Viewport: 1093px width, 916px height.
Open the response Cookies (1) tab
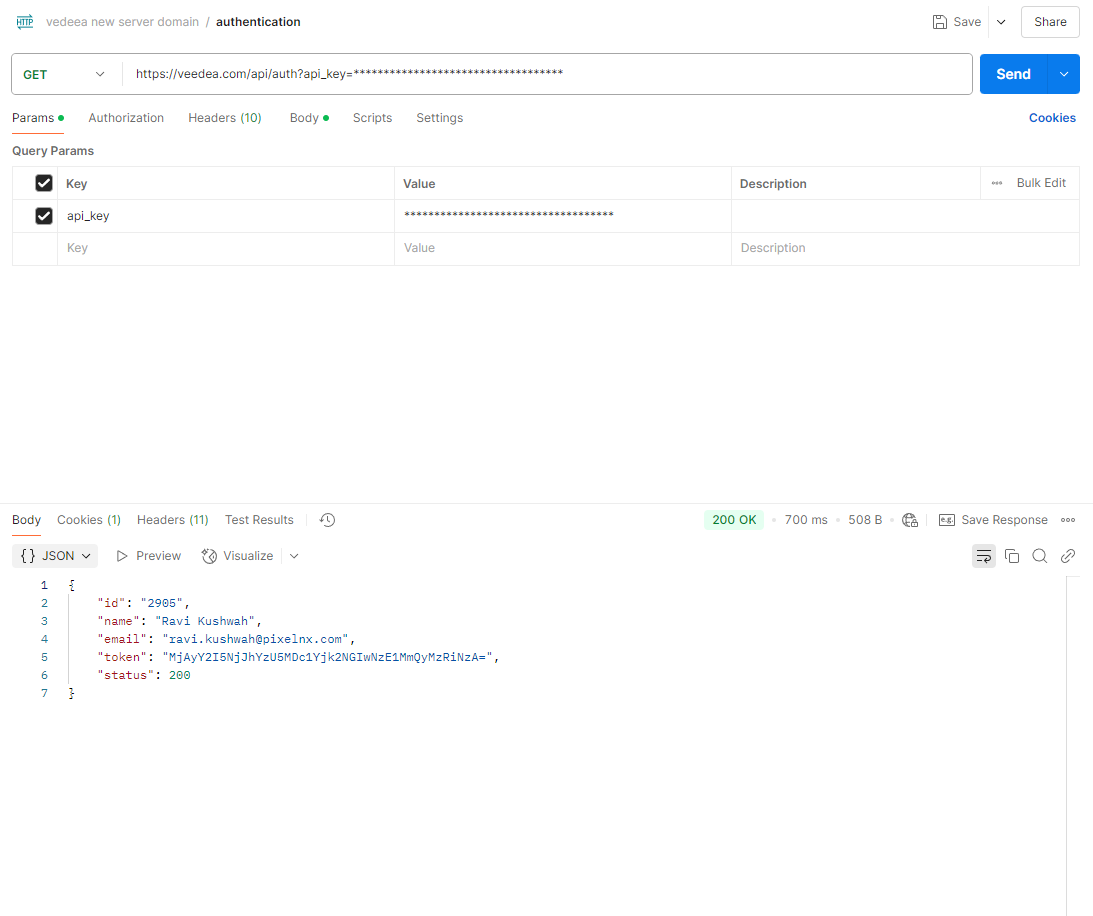[x=89, y=520]
